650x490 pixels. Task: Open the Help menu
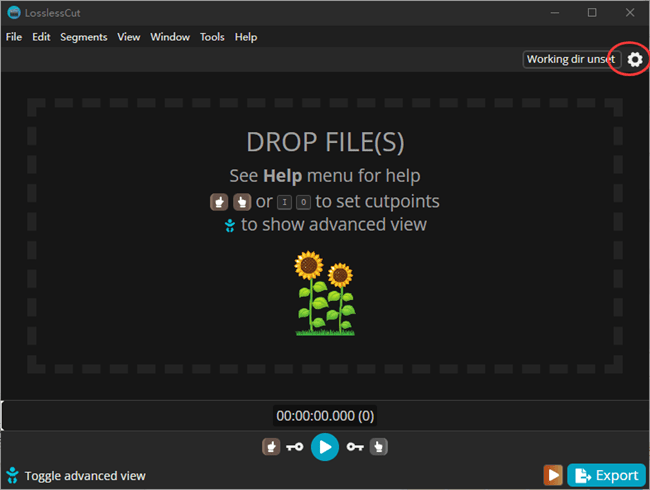pyautogui.click(x=246, y=37)
